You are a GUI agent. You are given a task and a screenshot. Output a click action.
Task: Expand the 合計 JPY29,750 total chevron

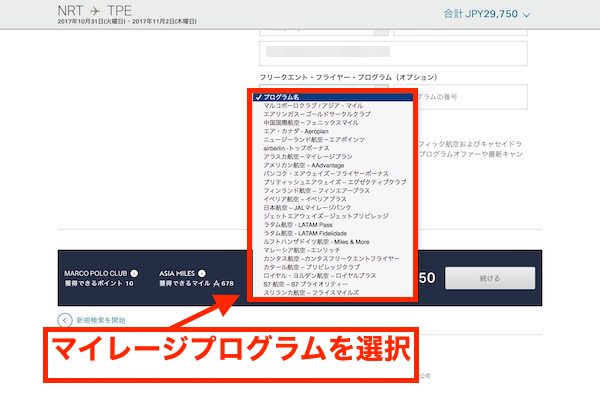[527, 15]
